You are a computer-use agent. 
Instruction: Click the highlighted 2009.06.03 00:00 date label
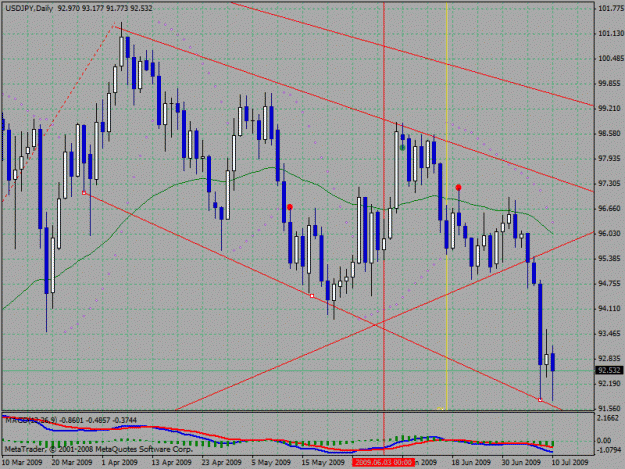(383, 462)
